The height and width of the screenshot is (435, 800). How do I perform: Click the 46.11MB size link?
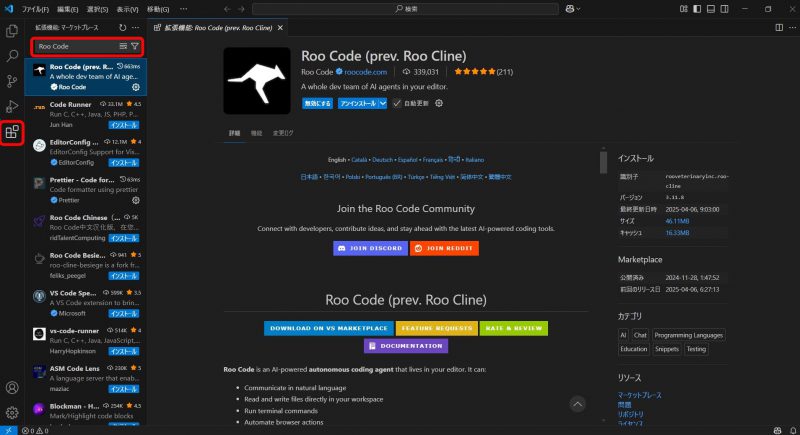[x=677, y=221]
